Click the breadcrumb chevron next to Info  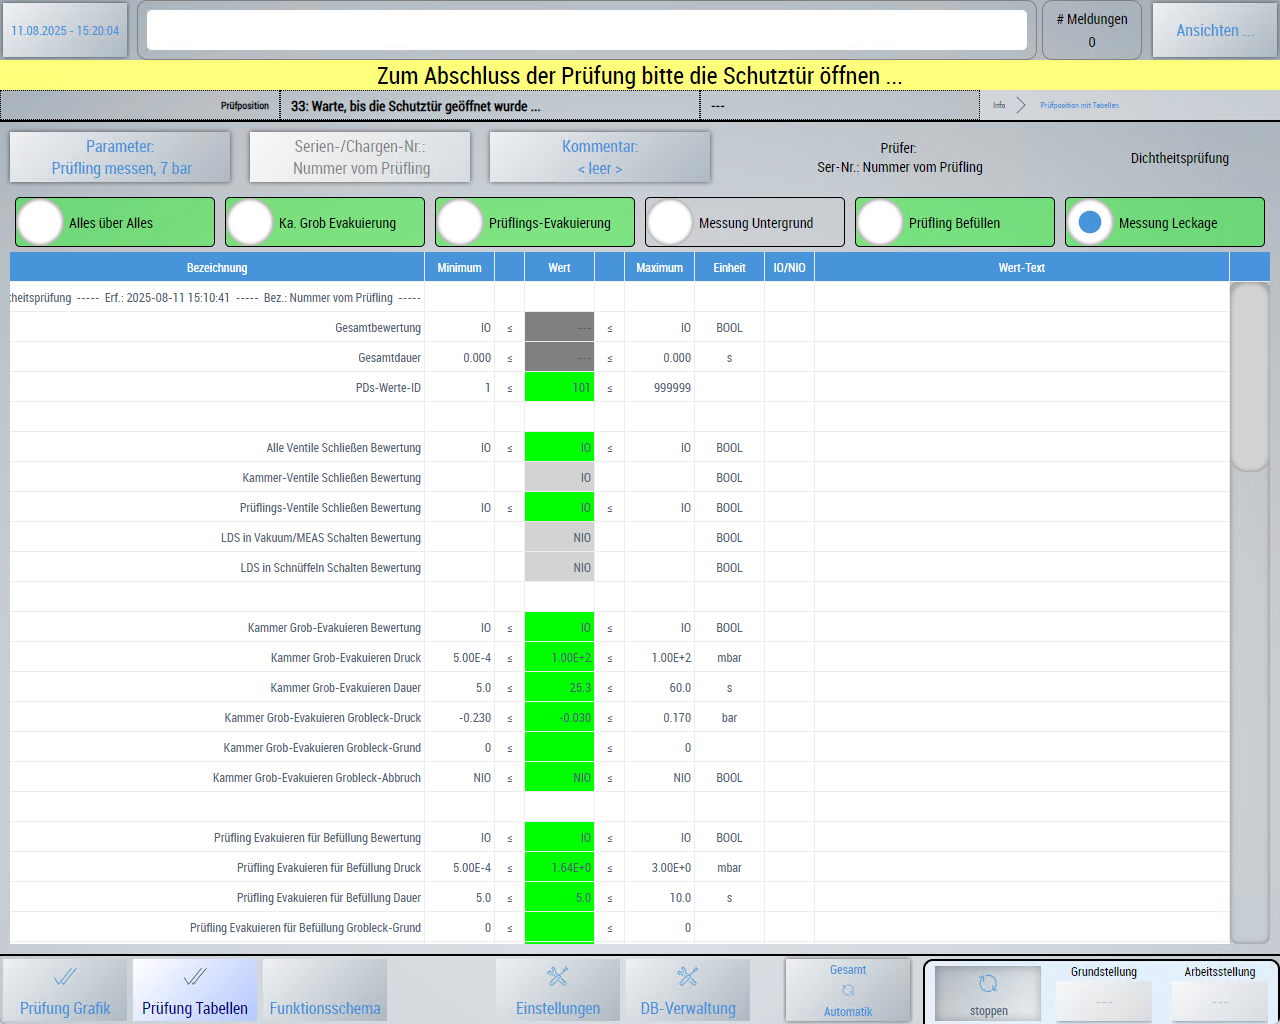click(1021, 105)
